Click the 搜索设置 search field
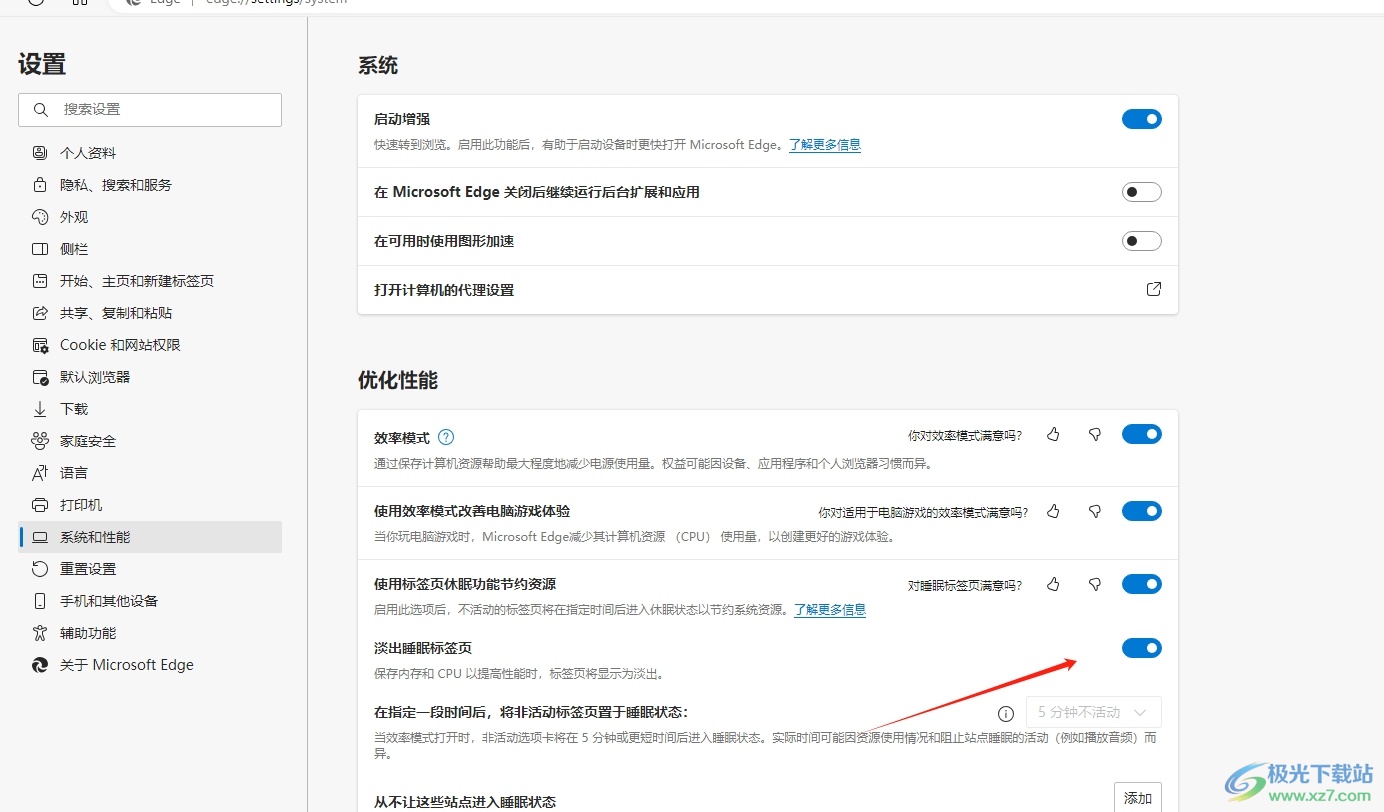Screen dimensions: 1384x812 pyautogui.click(x=150, y=110)
